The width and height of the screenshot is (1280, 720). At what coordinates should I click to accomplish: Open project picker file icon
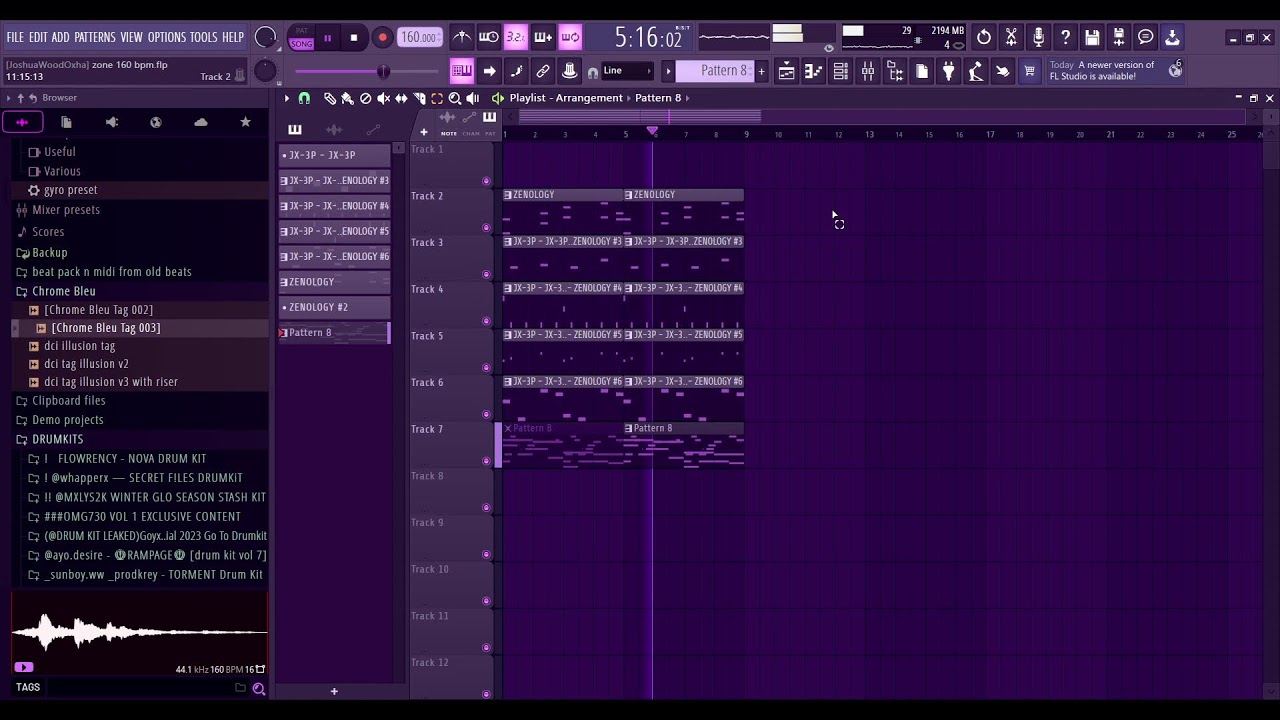pyautogui.click(x=922, y=71)
